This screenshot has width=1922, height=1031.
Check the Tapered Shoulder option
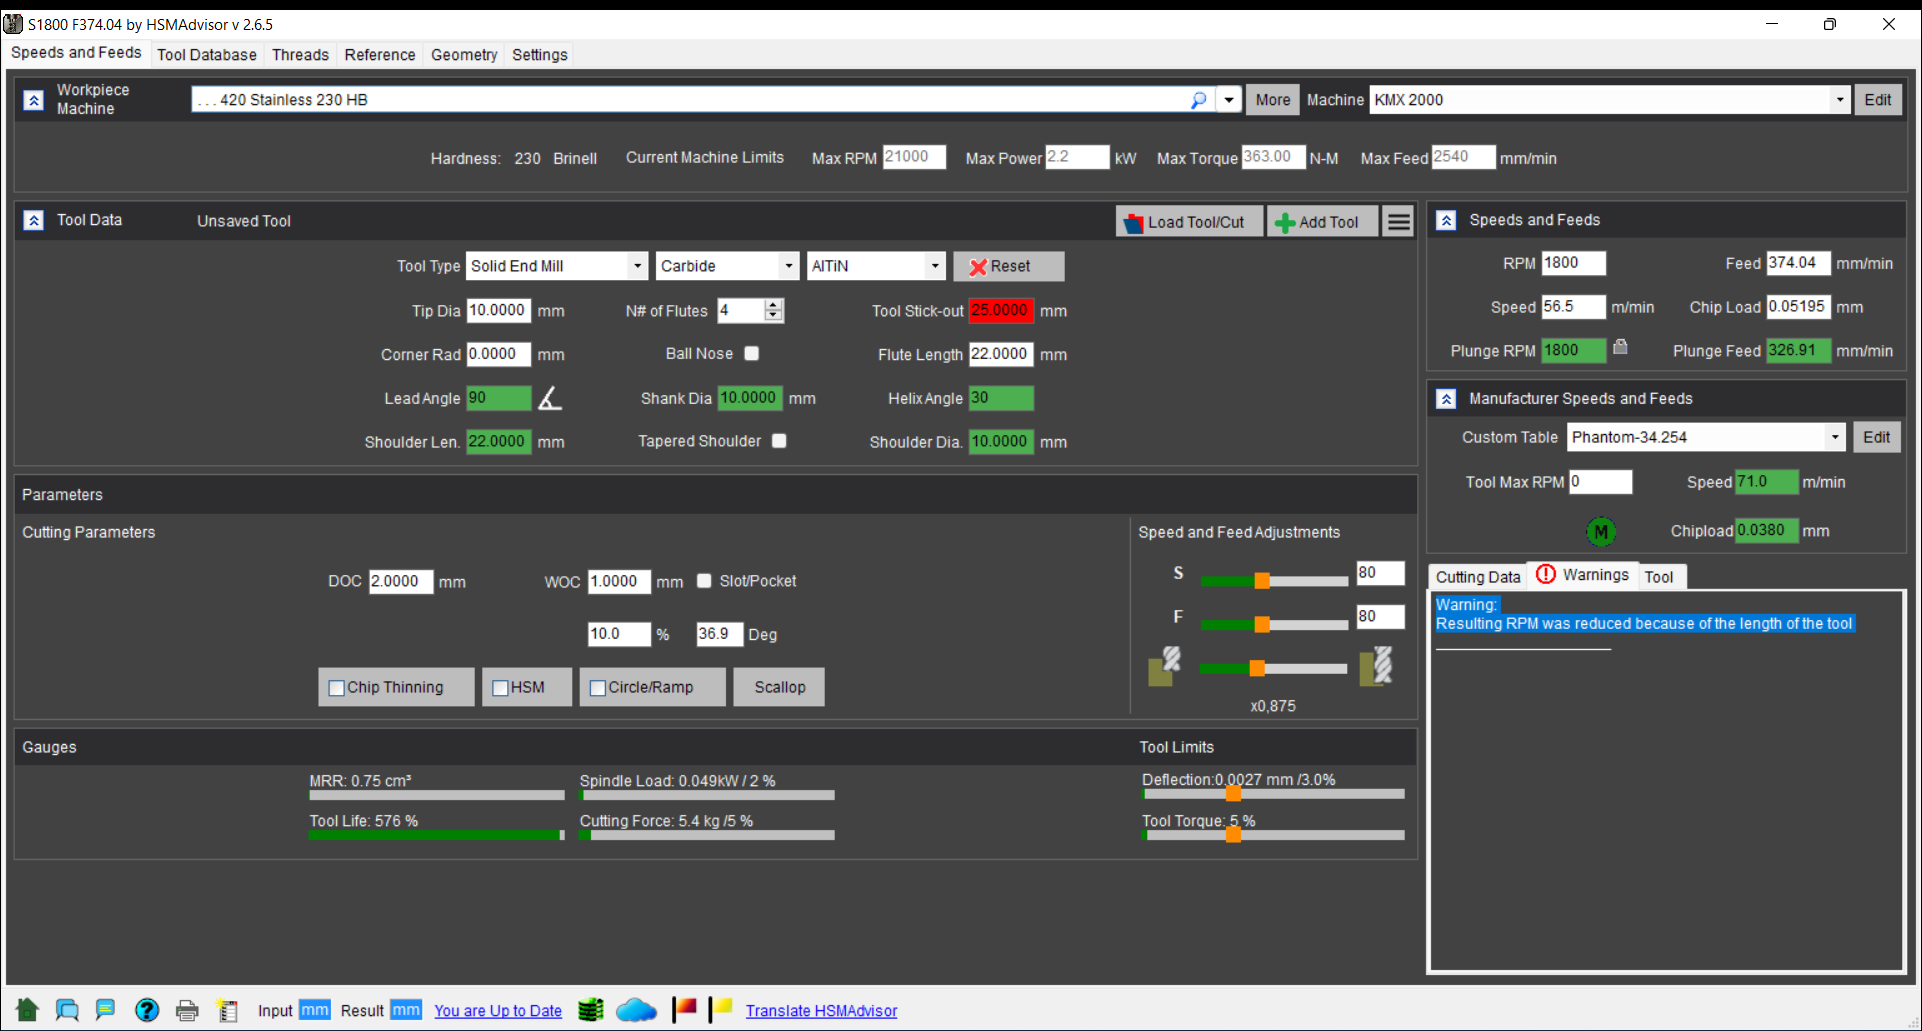click(779, 441)
